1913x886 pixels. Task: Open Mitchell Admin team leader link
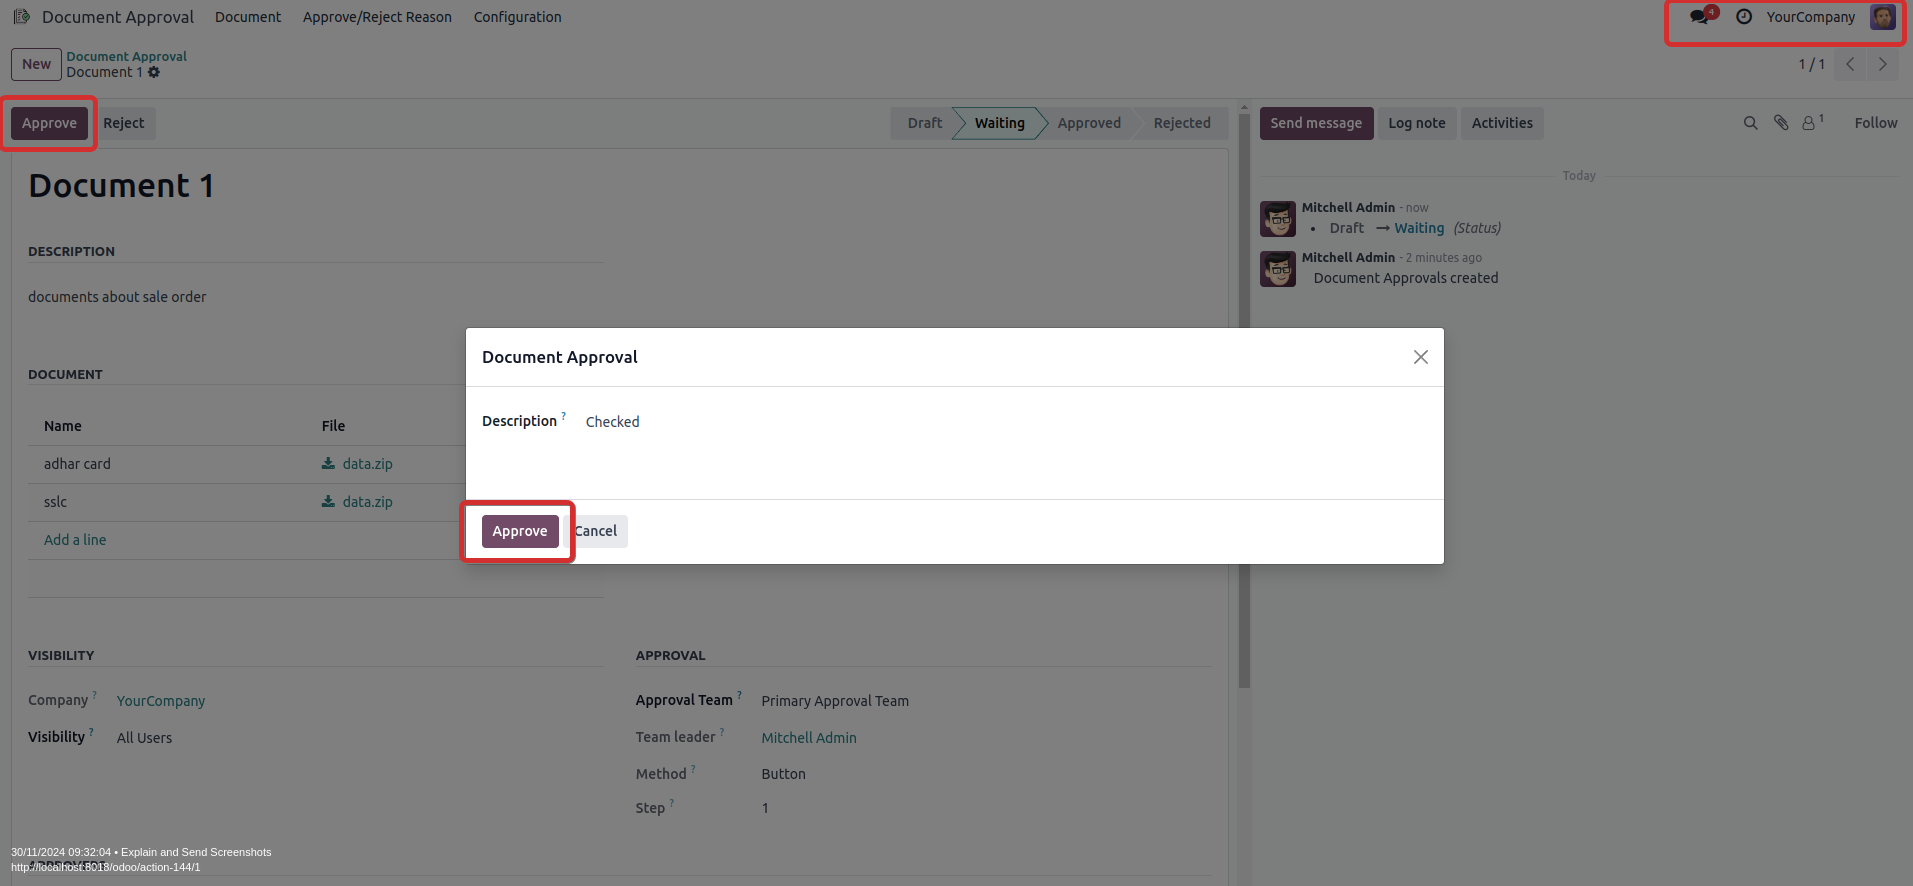[x=808, y=738]
